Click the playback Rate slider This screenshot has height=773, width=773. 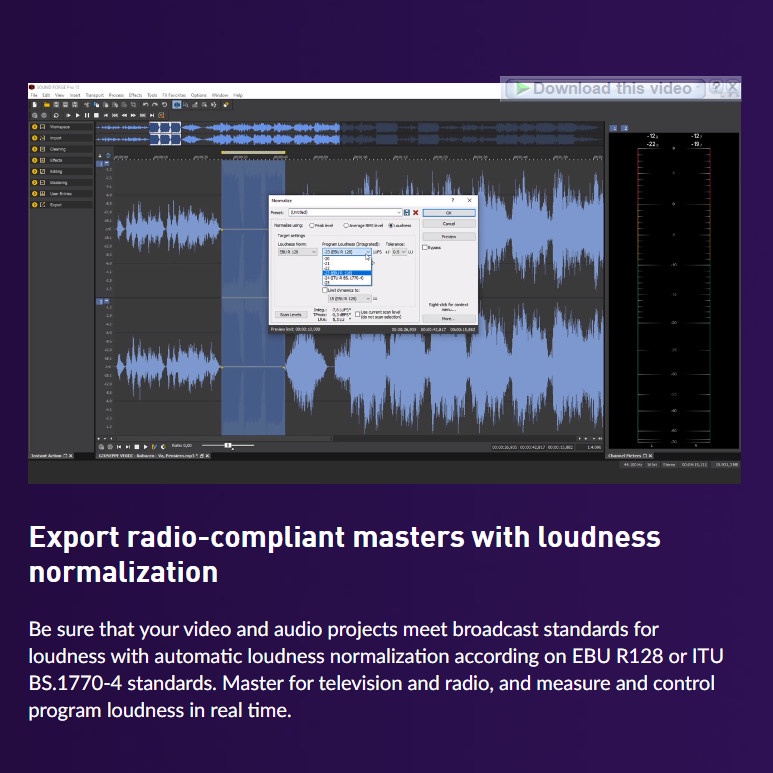pos(228,445)
